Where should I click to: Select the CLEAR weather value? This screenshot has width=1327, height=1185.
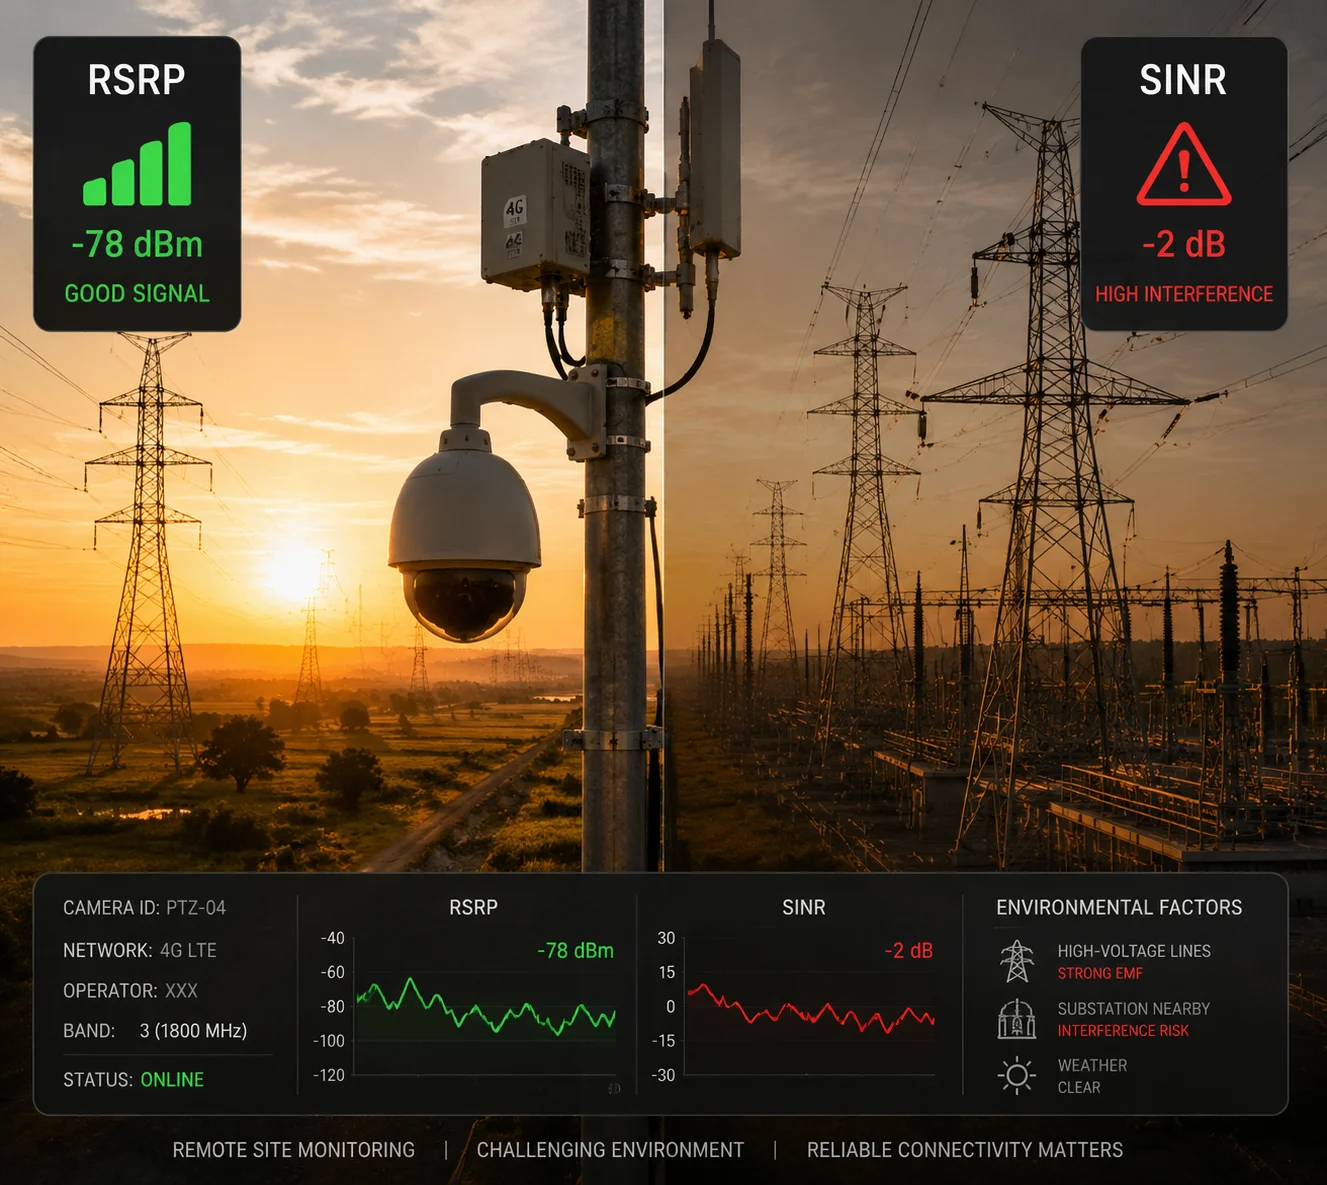tap(1079, 1088)
